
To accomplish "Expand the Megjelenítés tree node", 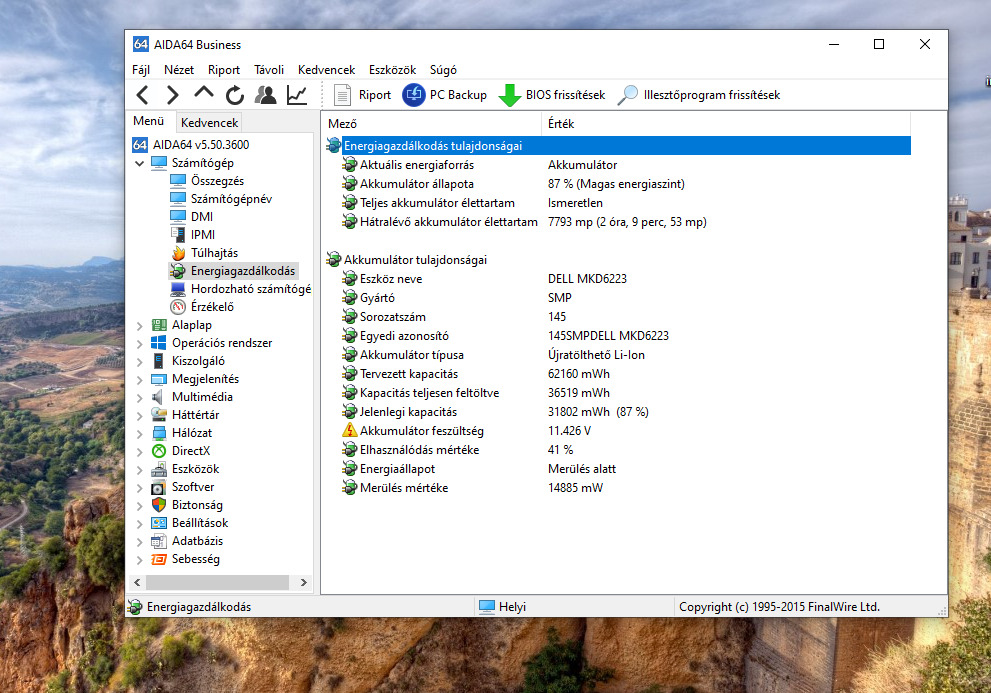I will pyautogui.click(x=140, y=379).
